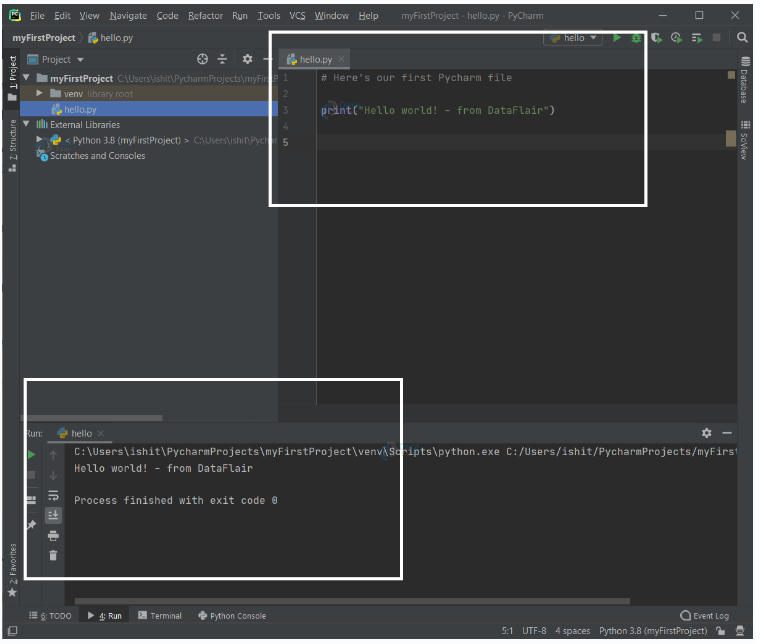Collapse the External Libraries node
This screenshot has height=644, width=769.
pyautogui.click(x=26, y=124)
